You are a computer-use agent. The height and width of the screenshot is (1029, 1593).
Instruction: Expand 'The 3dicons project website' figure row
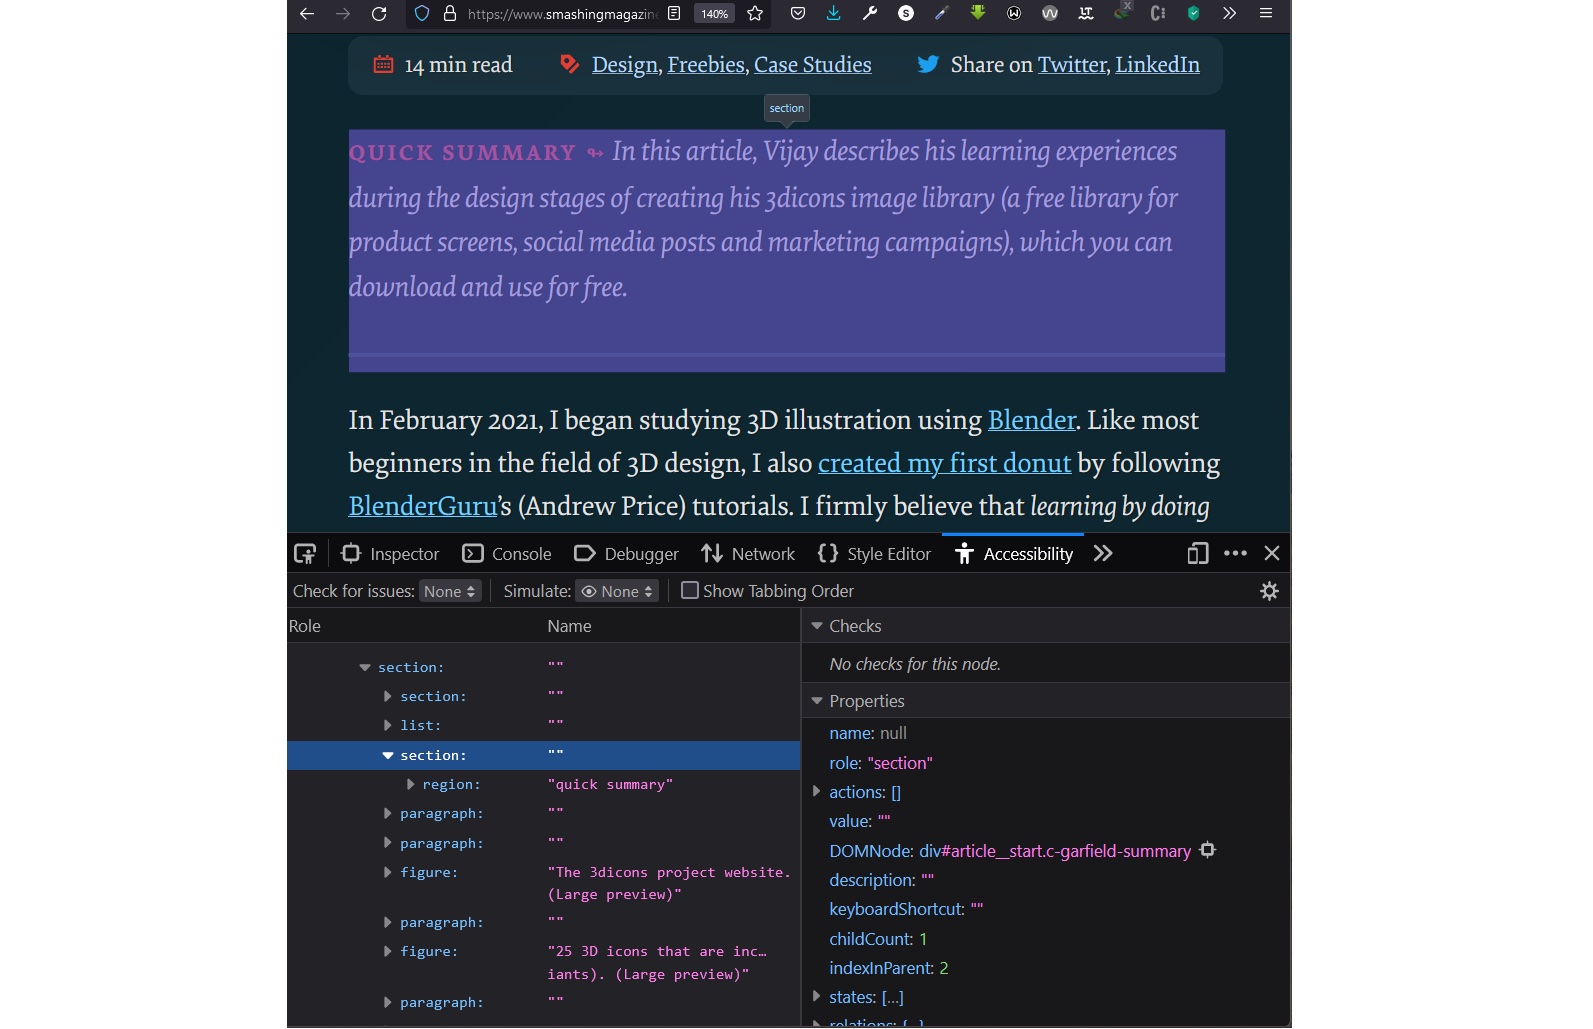387,872
